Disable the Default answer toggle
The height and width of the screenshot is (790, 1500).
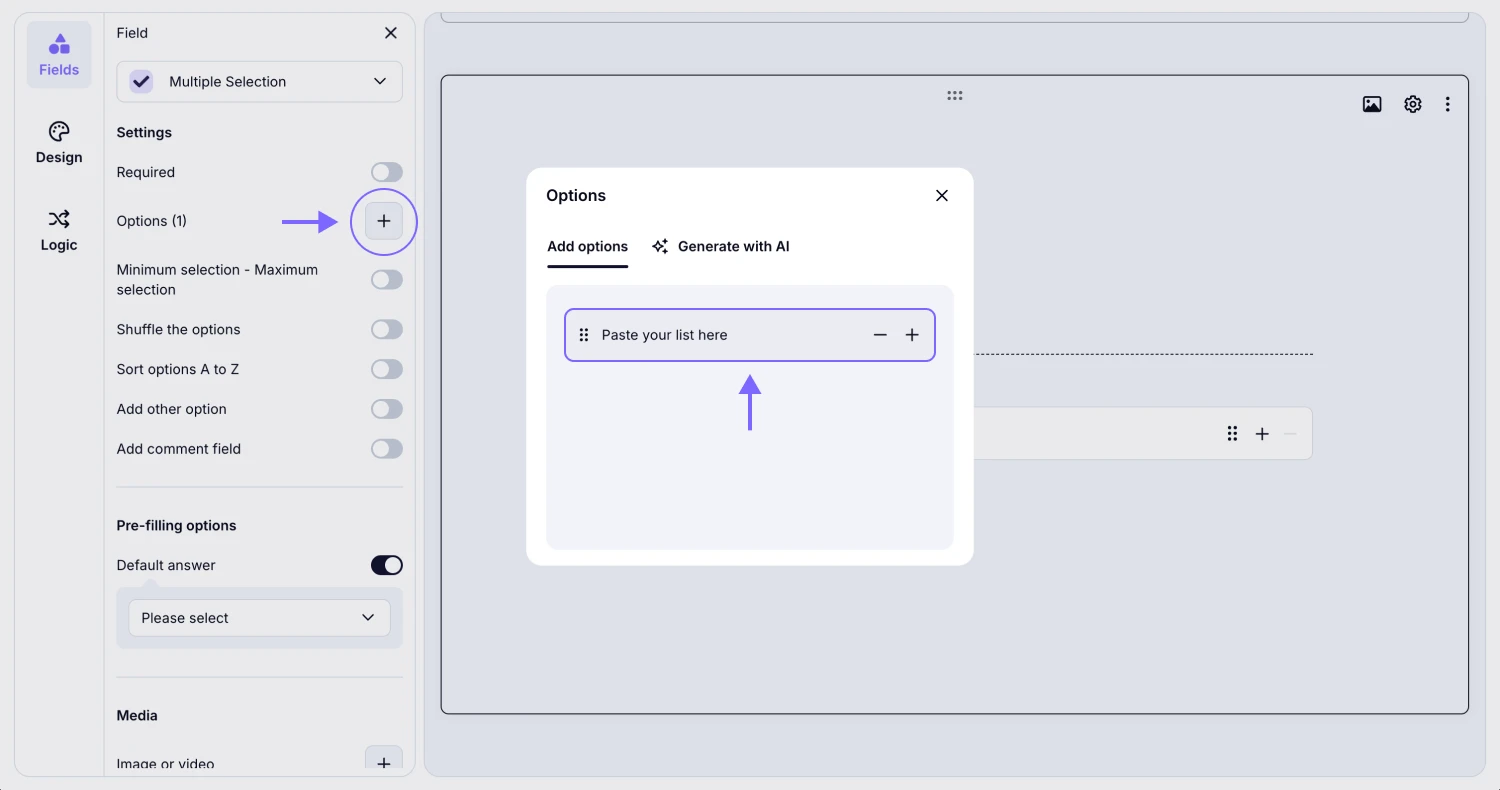(x=386, y=565)
